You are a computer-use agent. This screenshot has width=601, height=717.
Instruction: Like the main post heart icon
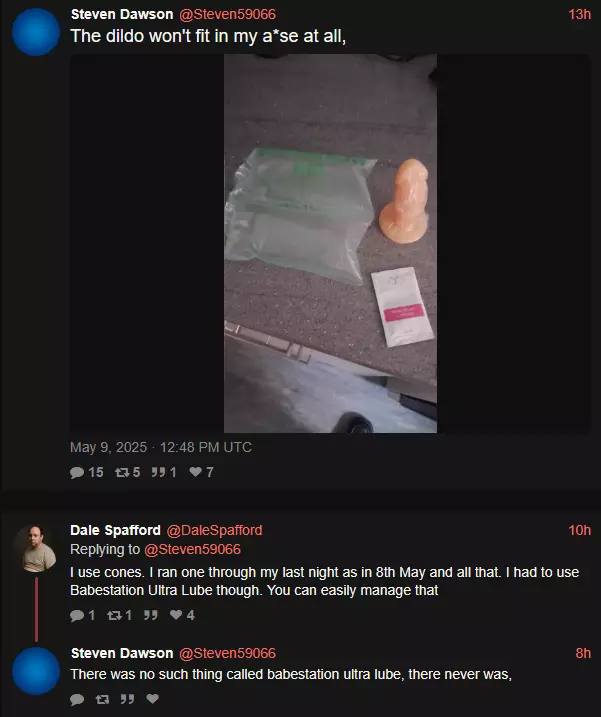point(195,471)
